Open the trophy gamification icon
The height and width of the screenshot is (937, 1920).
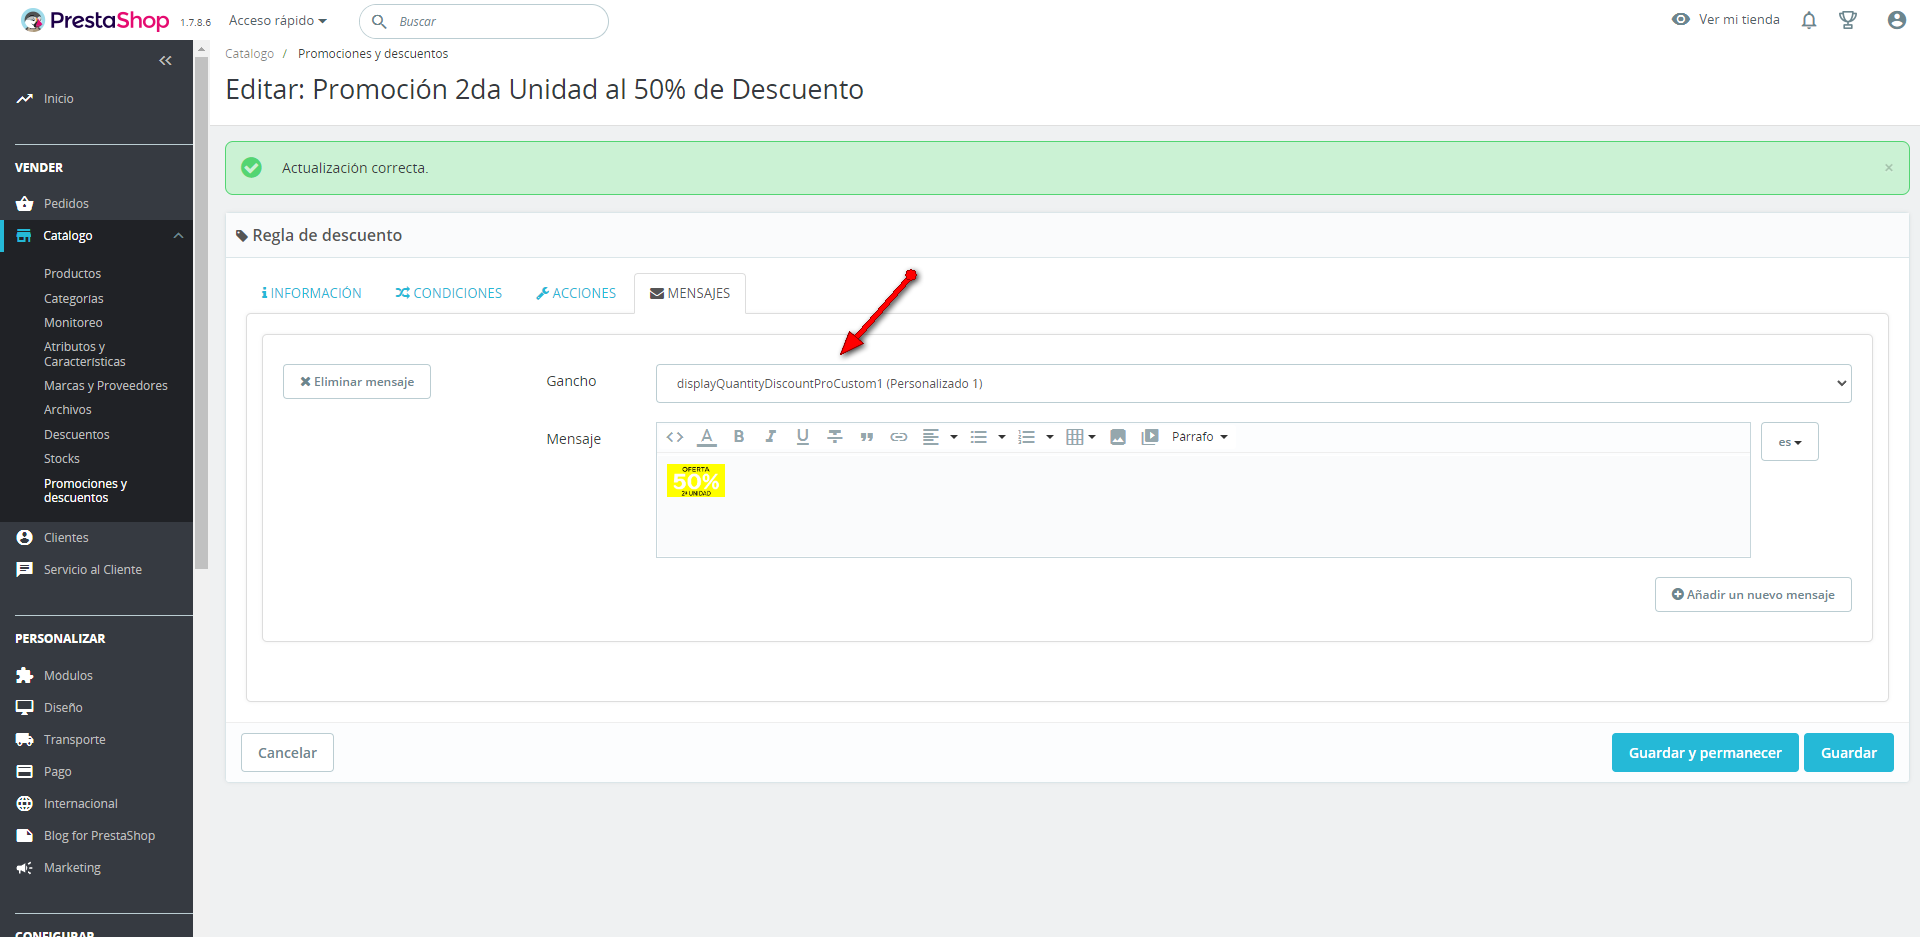click(1848, 20)
